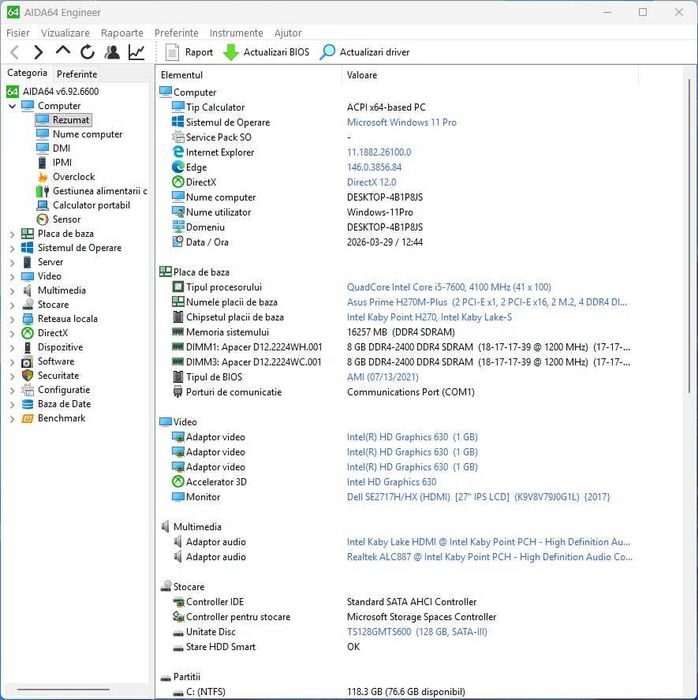The width and height of the screenshot is (698, 700).
Task: Select Nume computer in the tree
Action: tap(79, 134)
